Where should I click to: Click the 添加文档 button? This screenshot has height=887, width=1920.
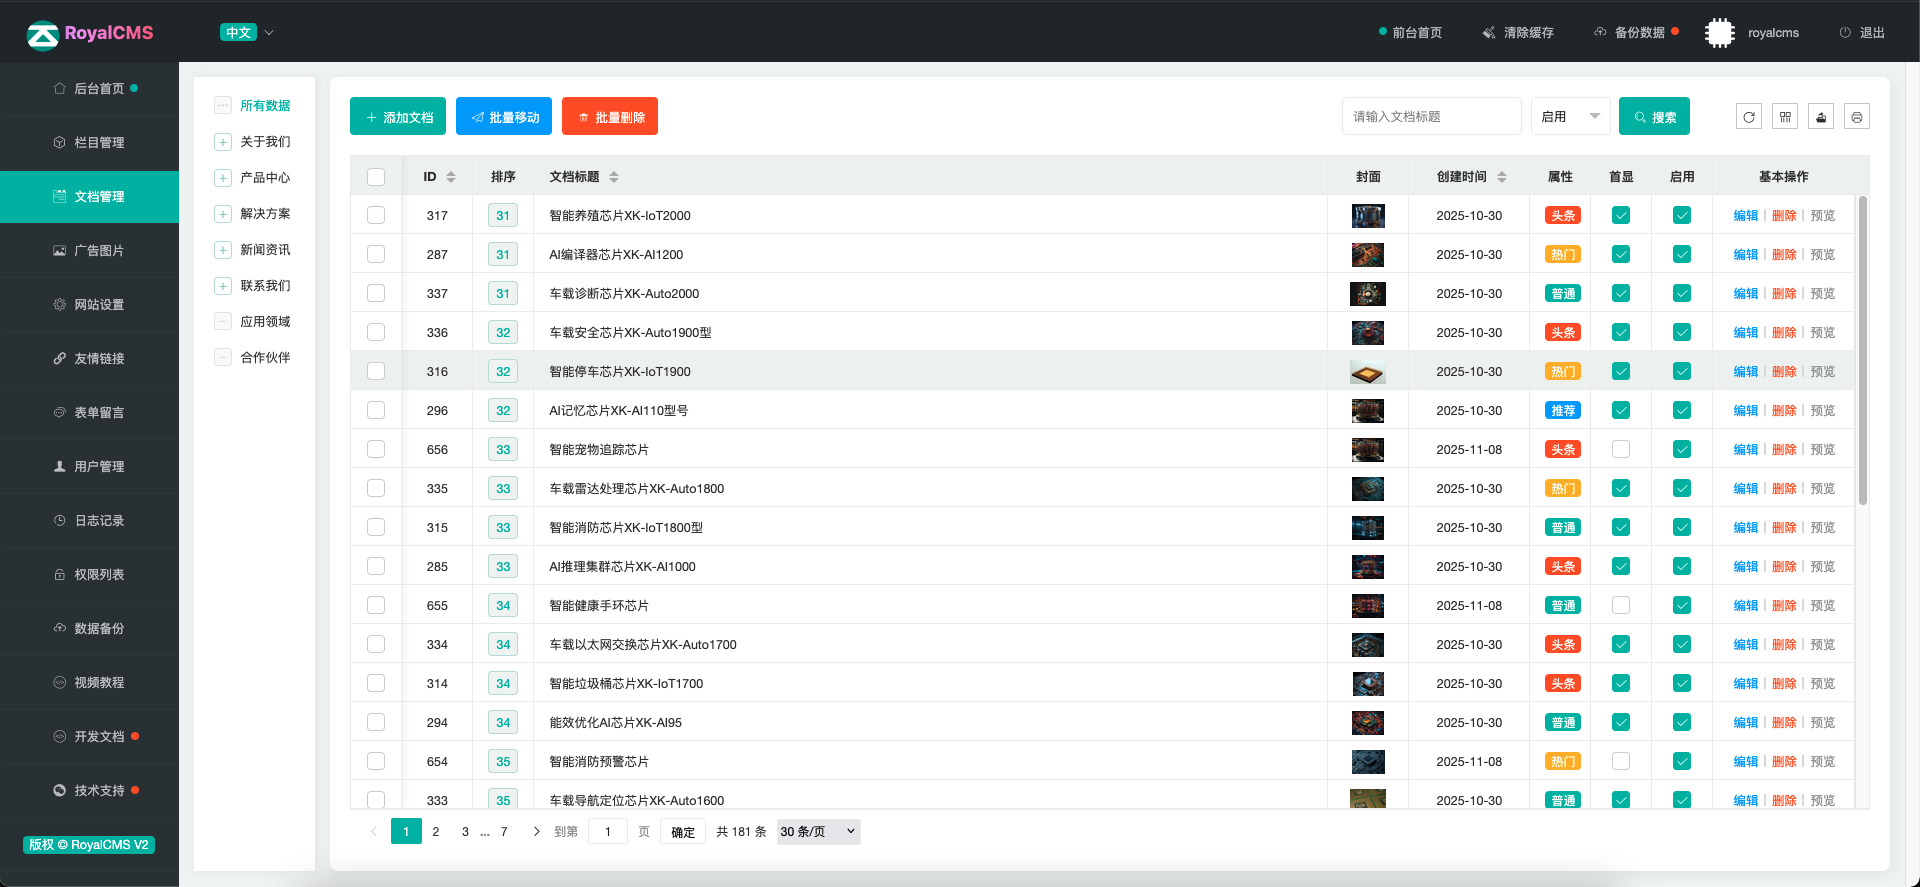pos(398,116)
